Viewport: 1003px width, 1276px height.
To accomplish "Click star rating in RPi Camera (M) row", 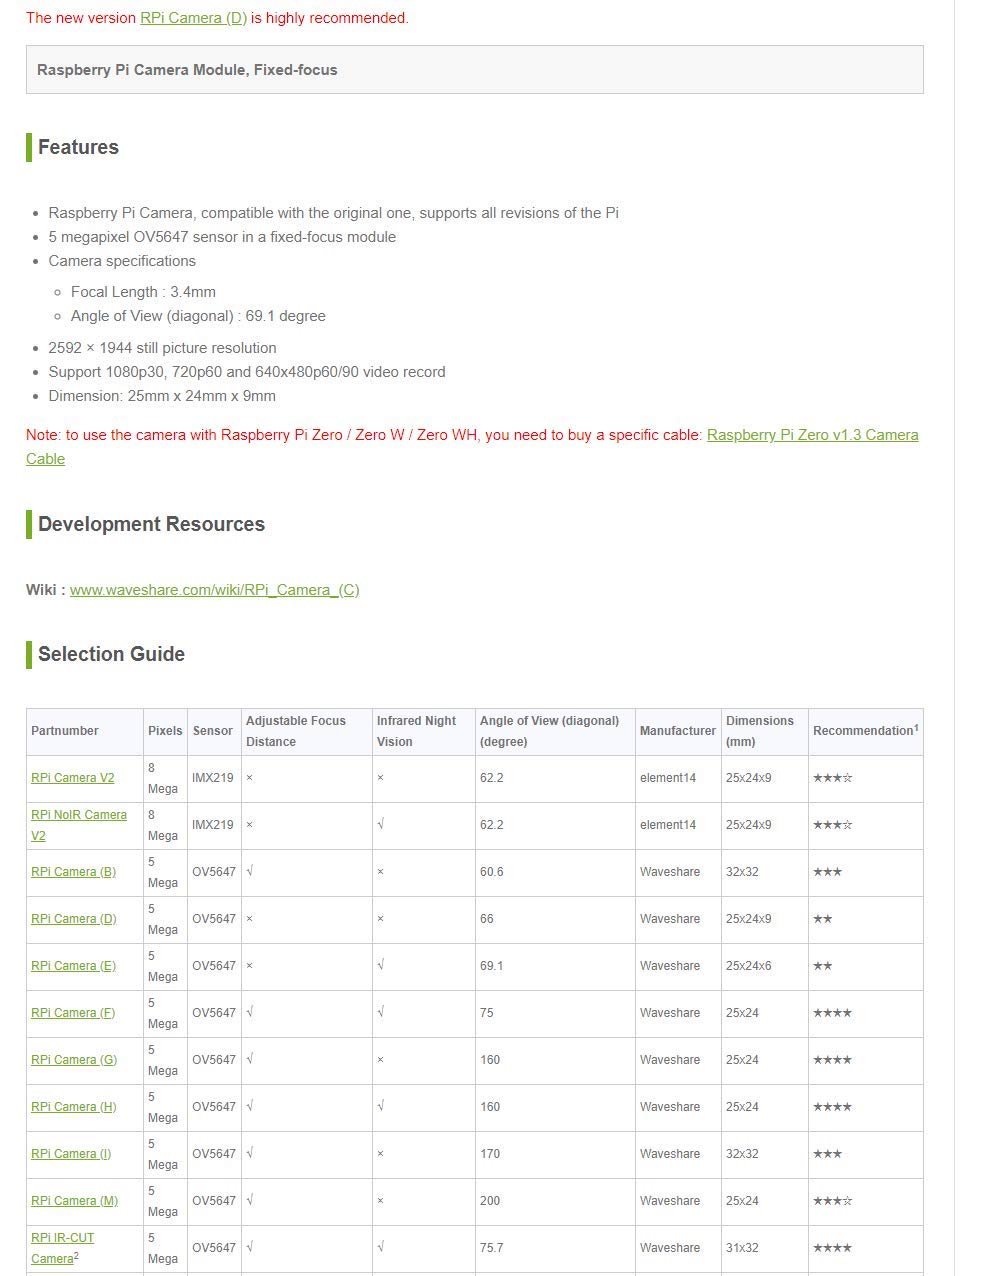I will tap(832, 1201).
